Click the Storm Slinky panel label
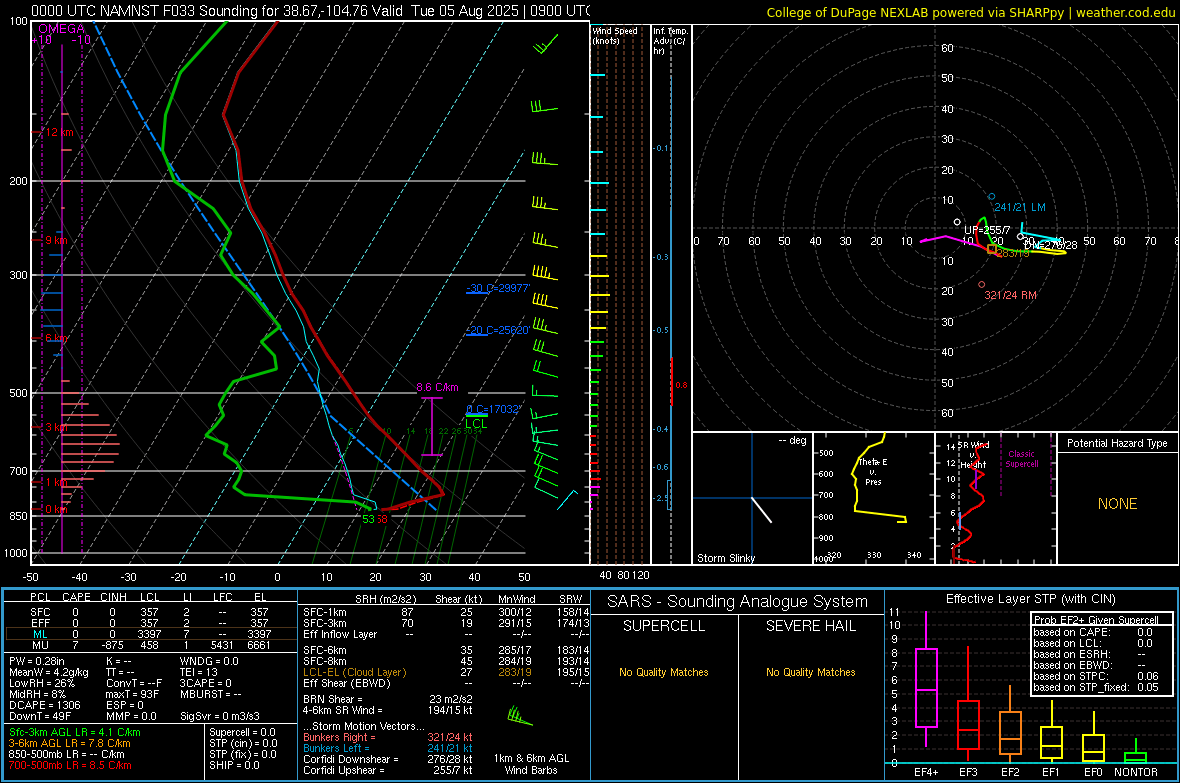This screenshot has height=783, width=1180. click(726, 558)
